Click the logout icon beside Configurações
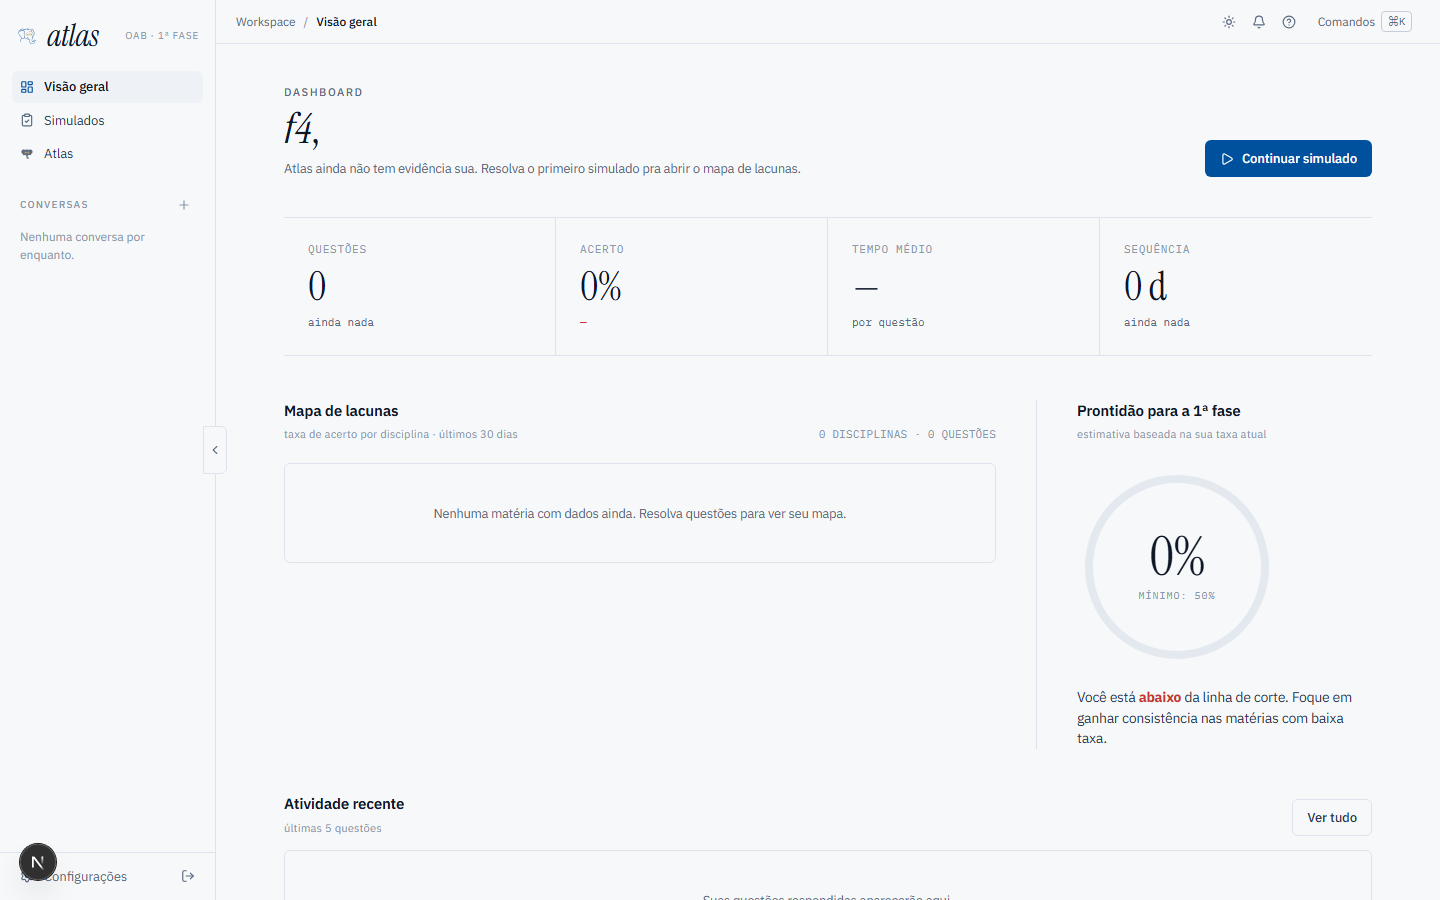This screenshot has height=900, width=1440. click(x=188, y=876)
